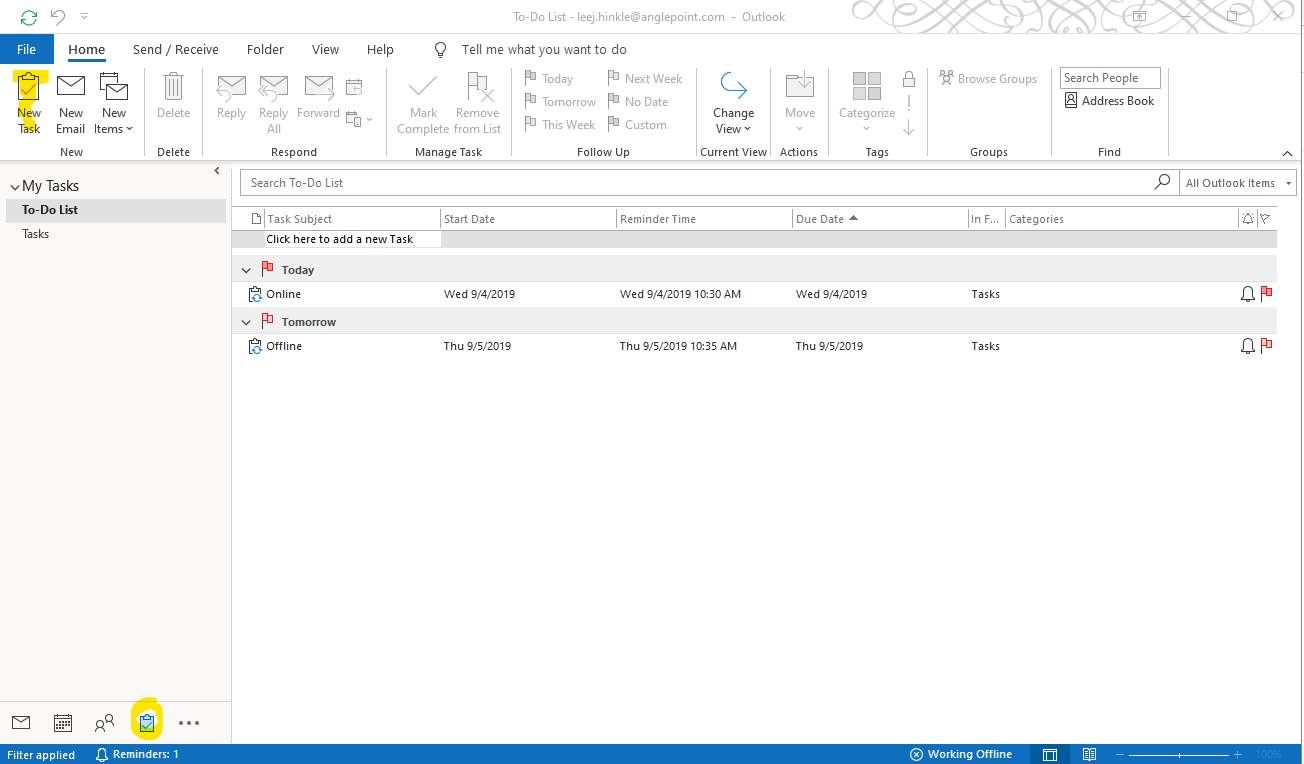Flag task for This Week
This screenshot has width=1304, height=764.
(560, 125)
